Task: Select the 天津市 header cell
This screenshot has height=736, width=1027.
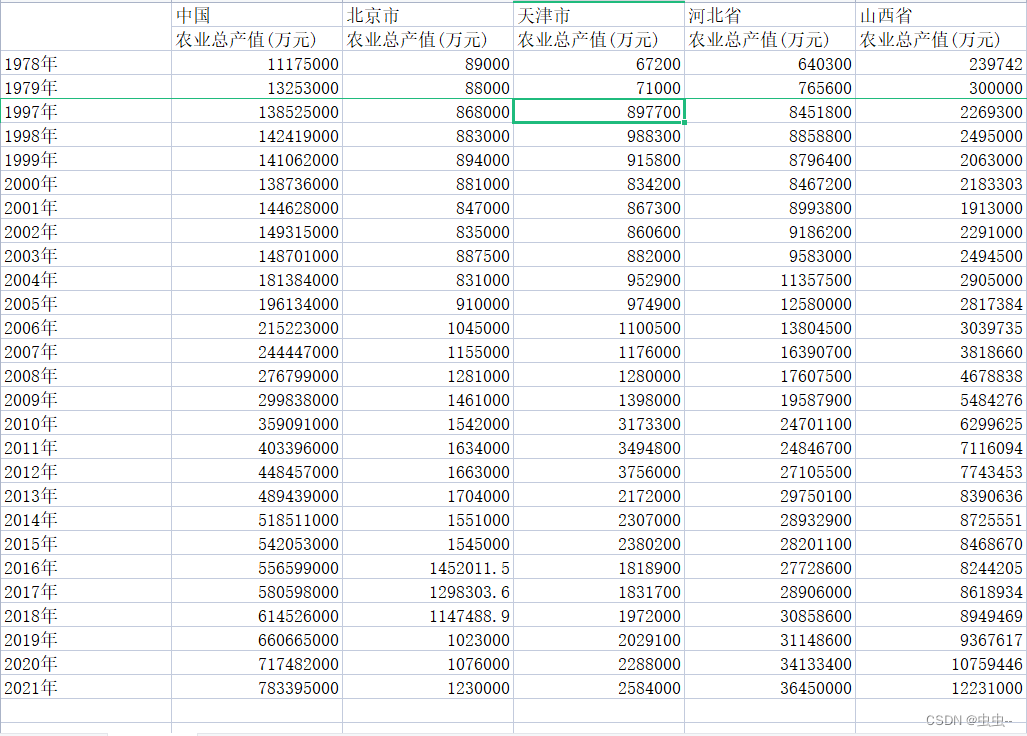Action: pyautogui.click(x=599, y=15)
